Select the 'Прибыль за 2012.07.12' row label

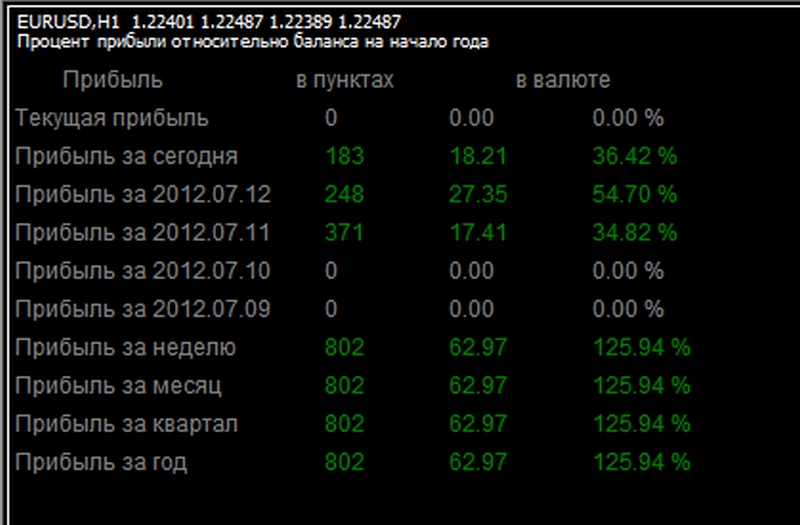143,195
